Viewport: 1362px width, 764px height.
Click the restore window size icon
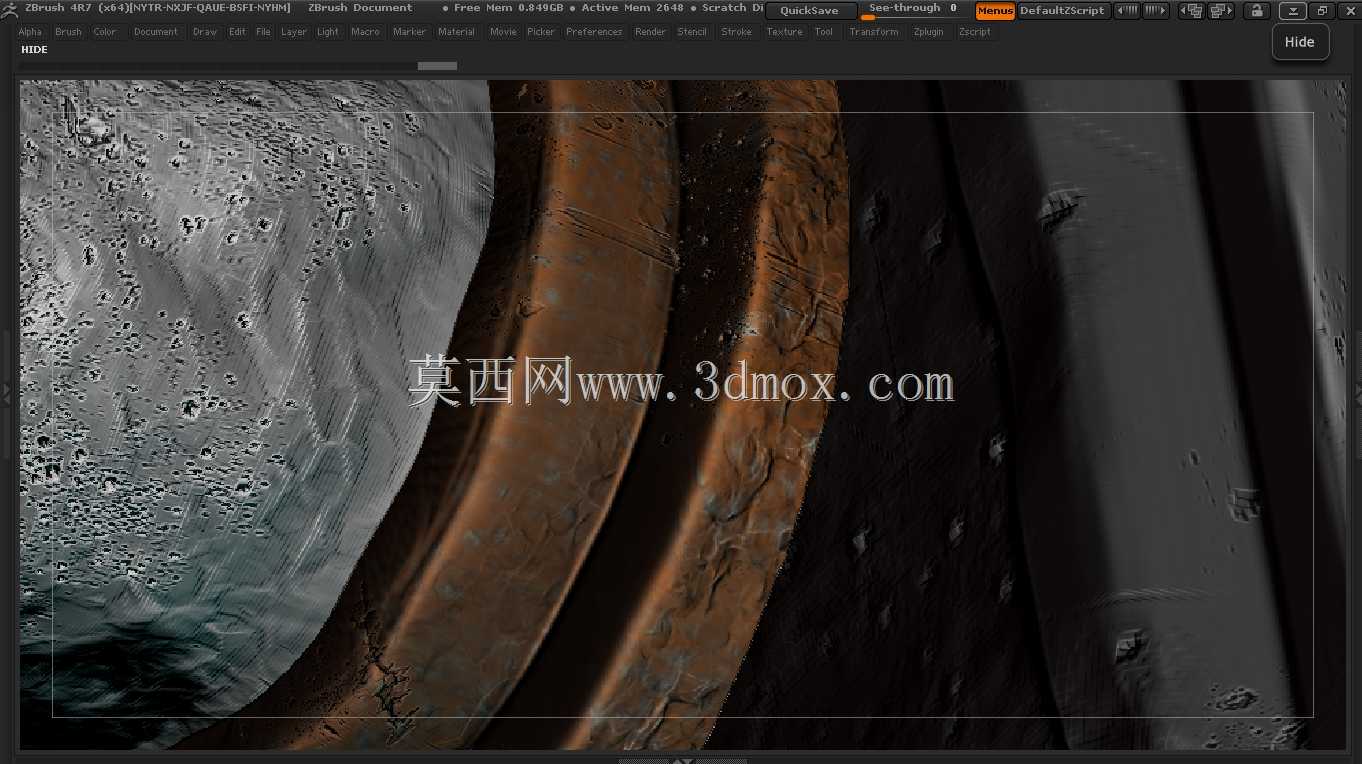1322,11
